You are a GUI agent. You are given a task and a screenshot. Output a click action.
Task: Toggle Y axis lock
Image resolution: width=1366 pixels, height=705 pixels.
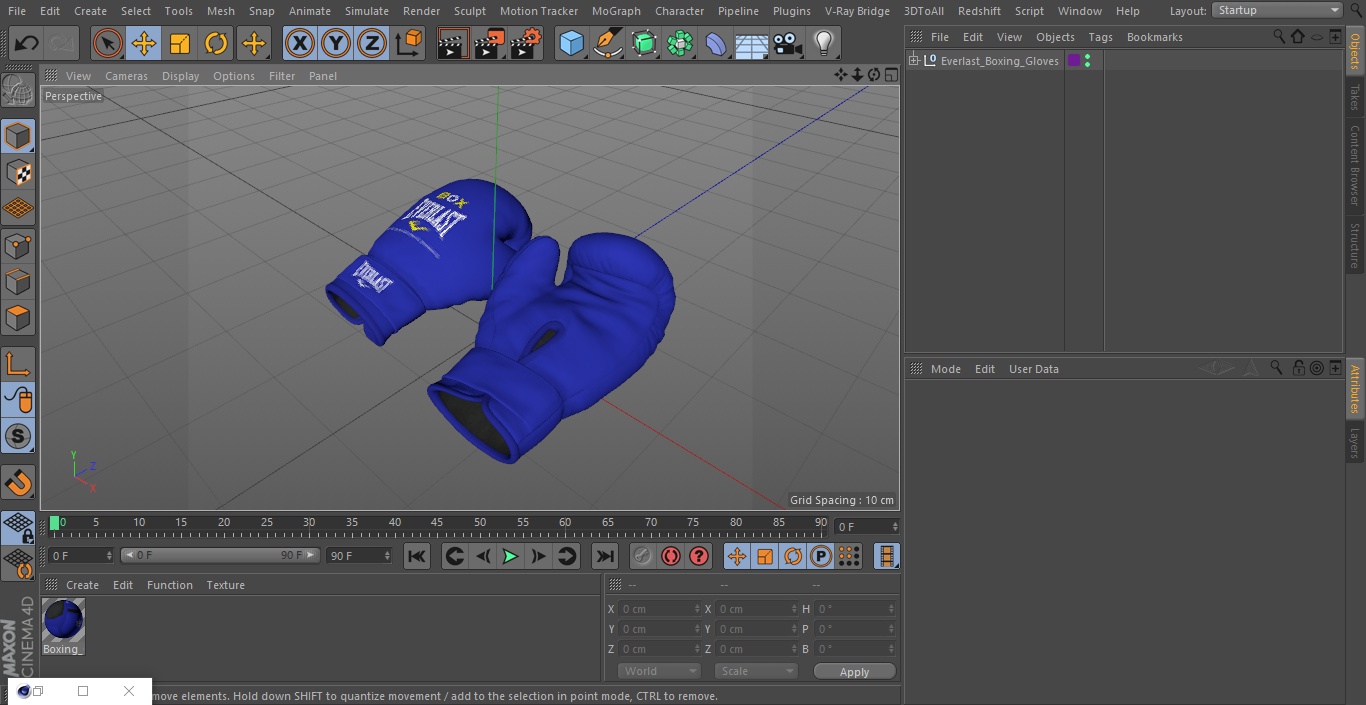[336, 43]
